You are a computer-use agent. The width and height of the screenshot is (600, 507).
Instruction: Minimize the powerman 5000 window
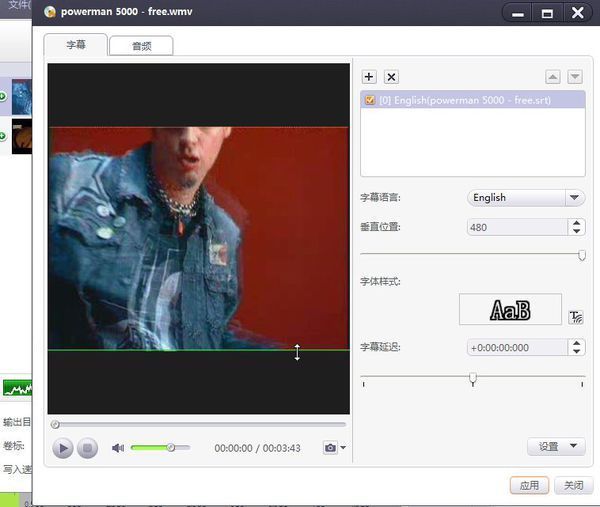[x=517, y=13]
